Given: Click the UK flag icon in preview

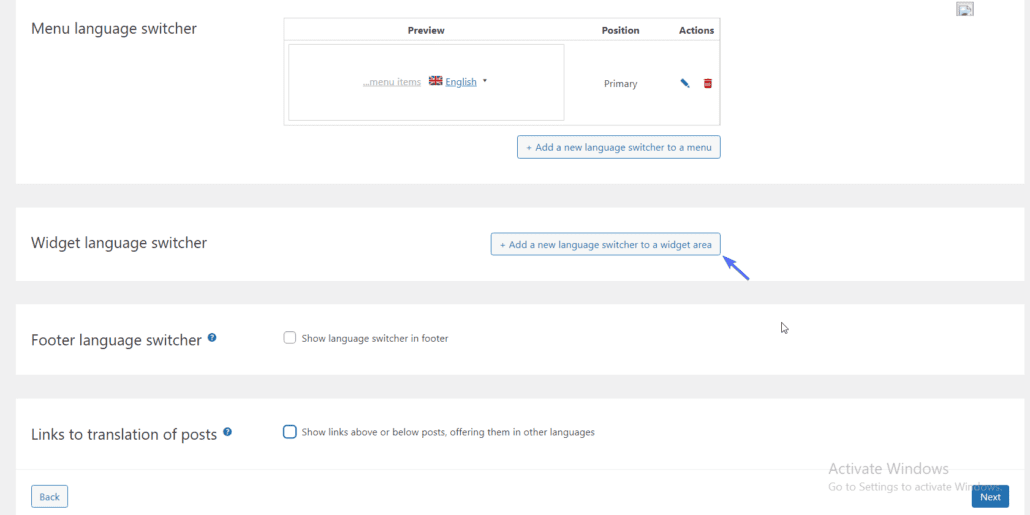Looking at the screenshot, I should pos(436,81).
